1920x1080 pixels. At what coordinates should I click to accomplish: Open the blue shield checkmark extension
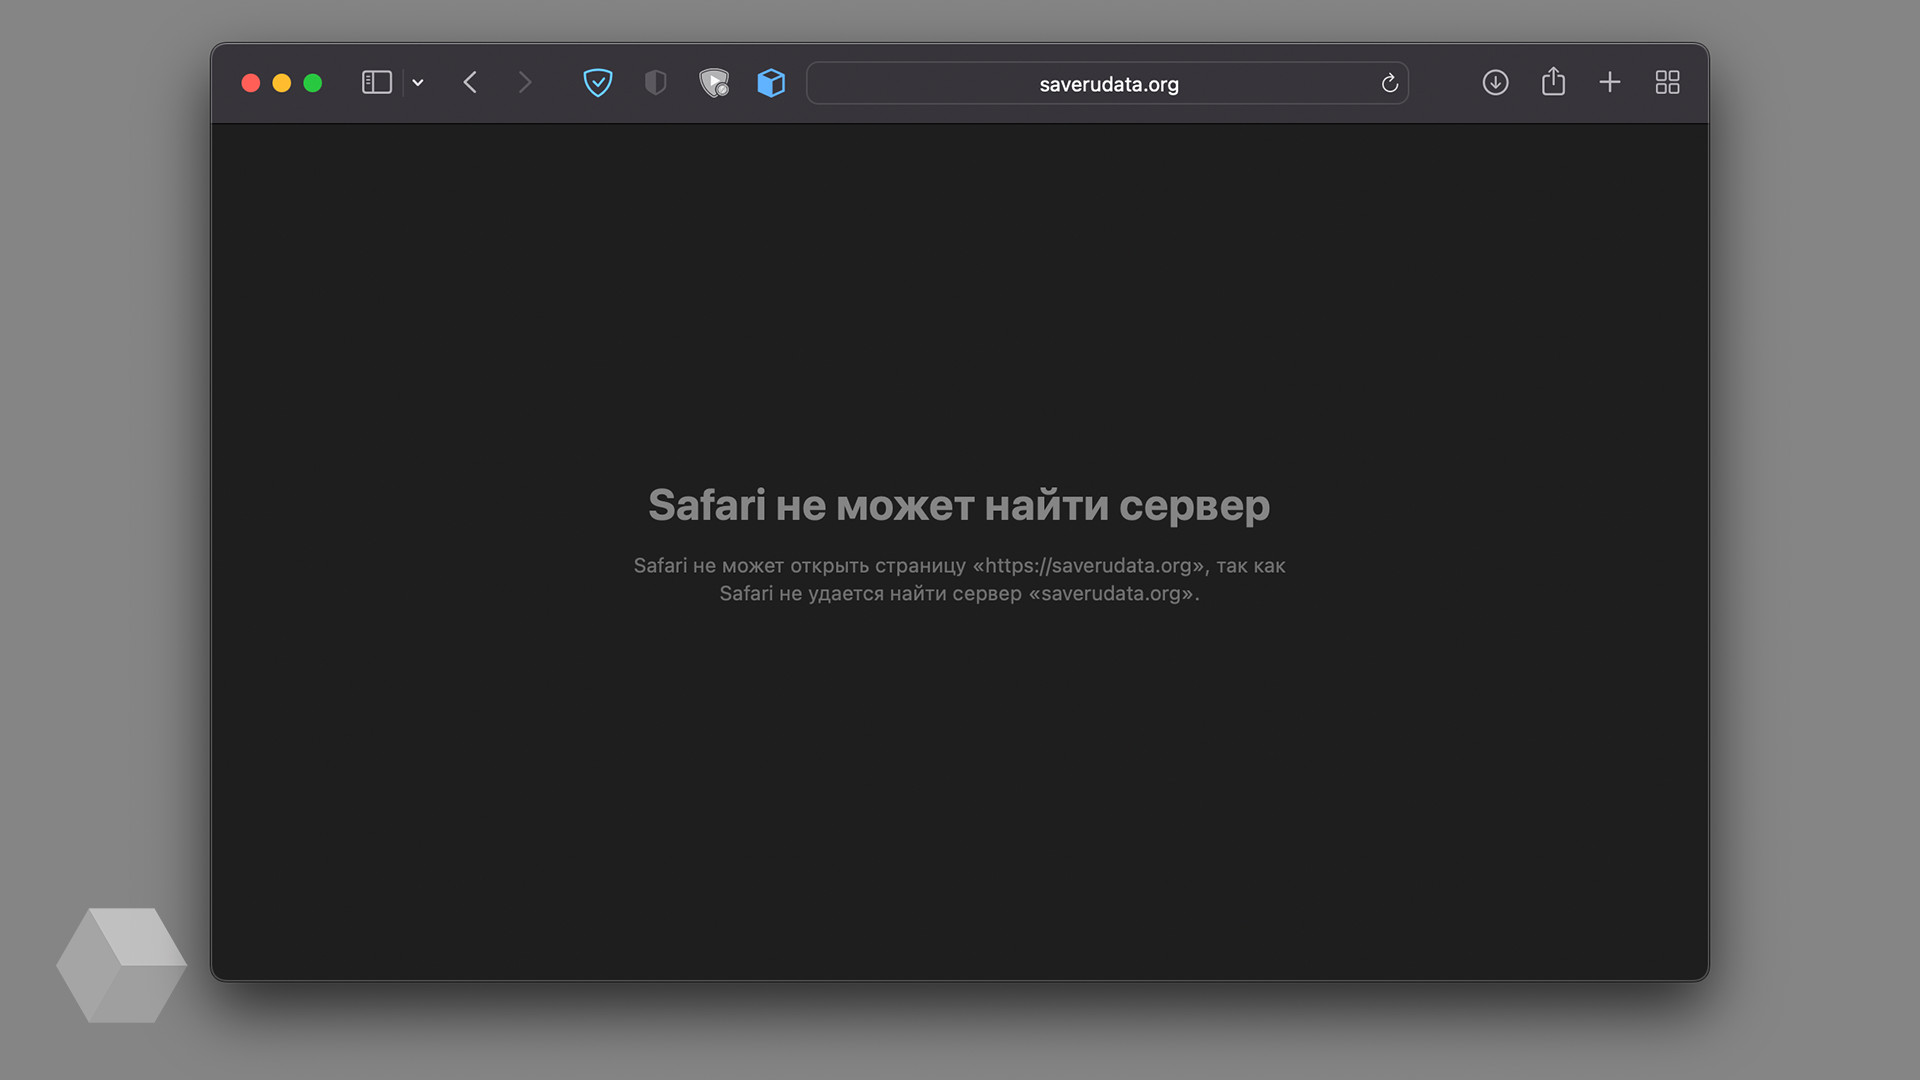coord(597,83)
